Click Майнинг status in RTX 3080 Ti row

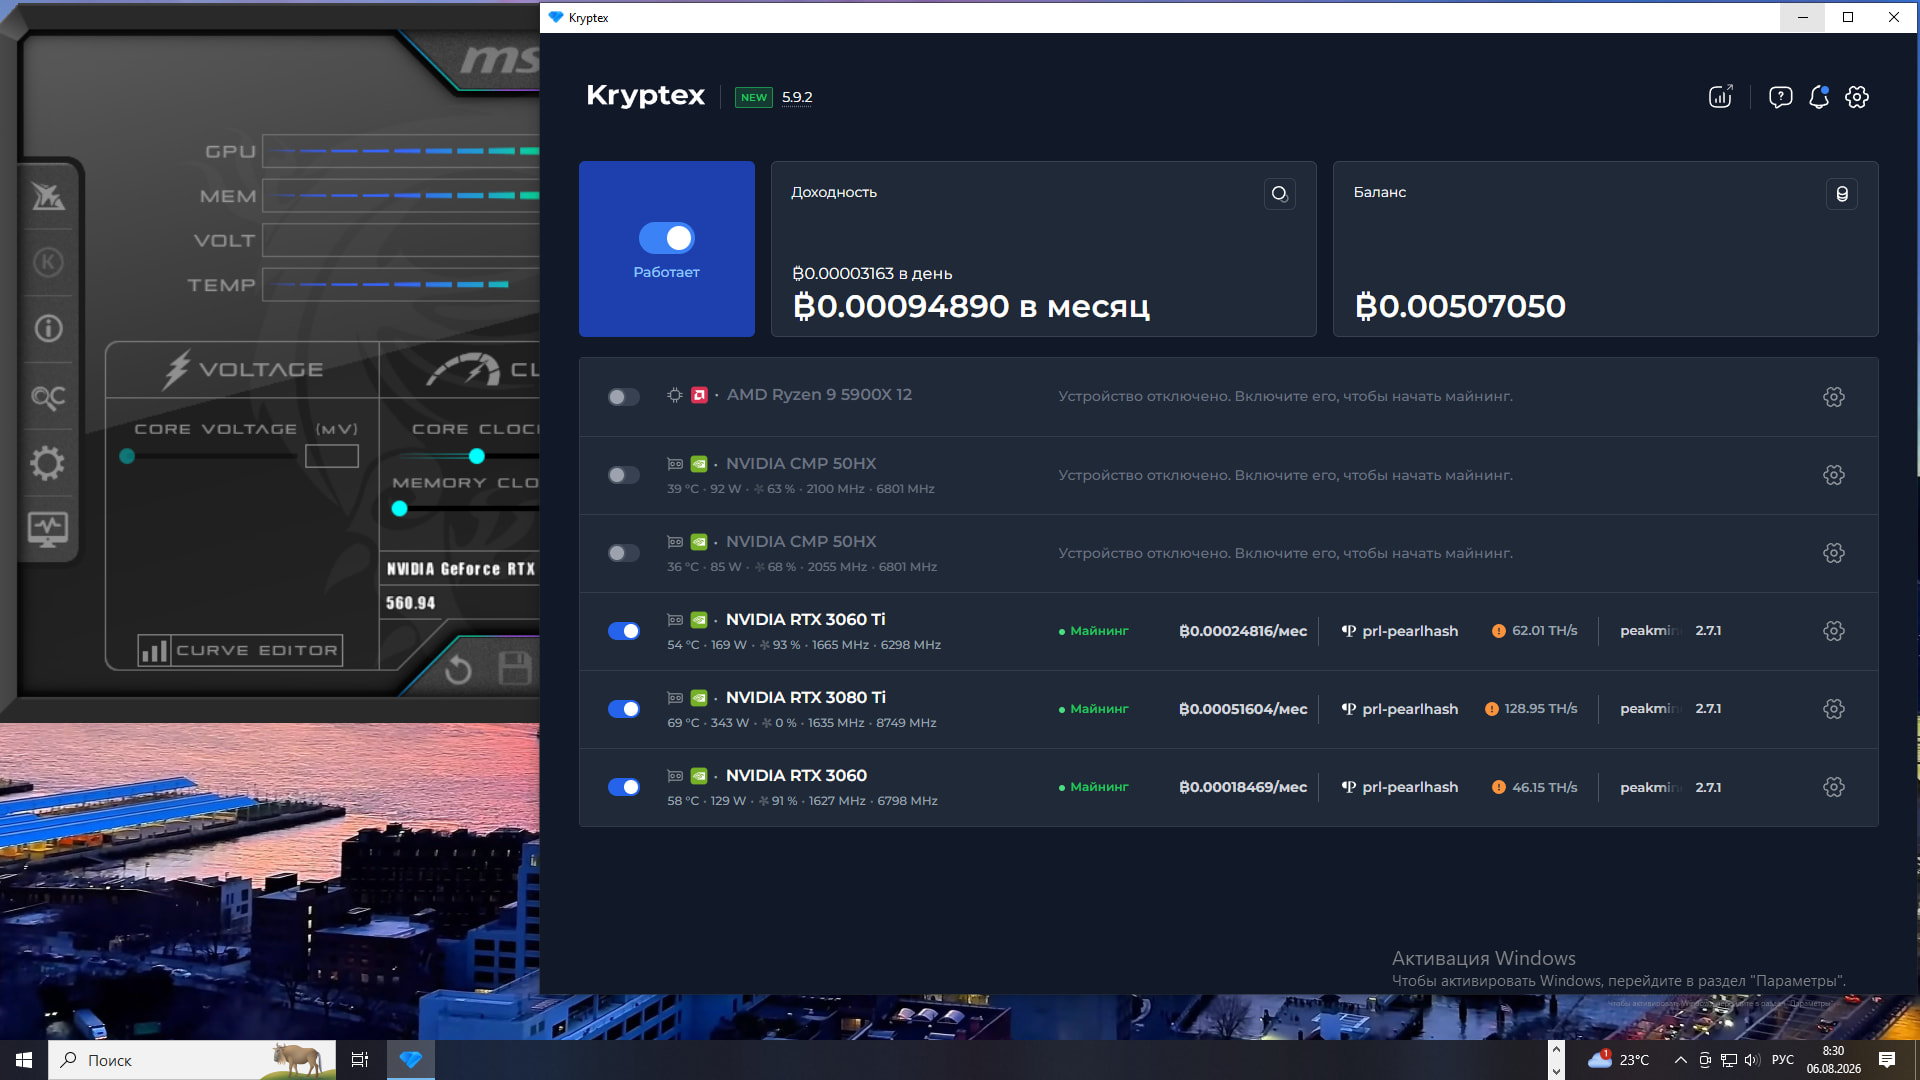[x=1094, y=709]
